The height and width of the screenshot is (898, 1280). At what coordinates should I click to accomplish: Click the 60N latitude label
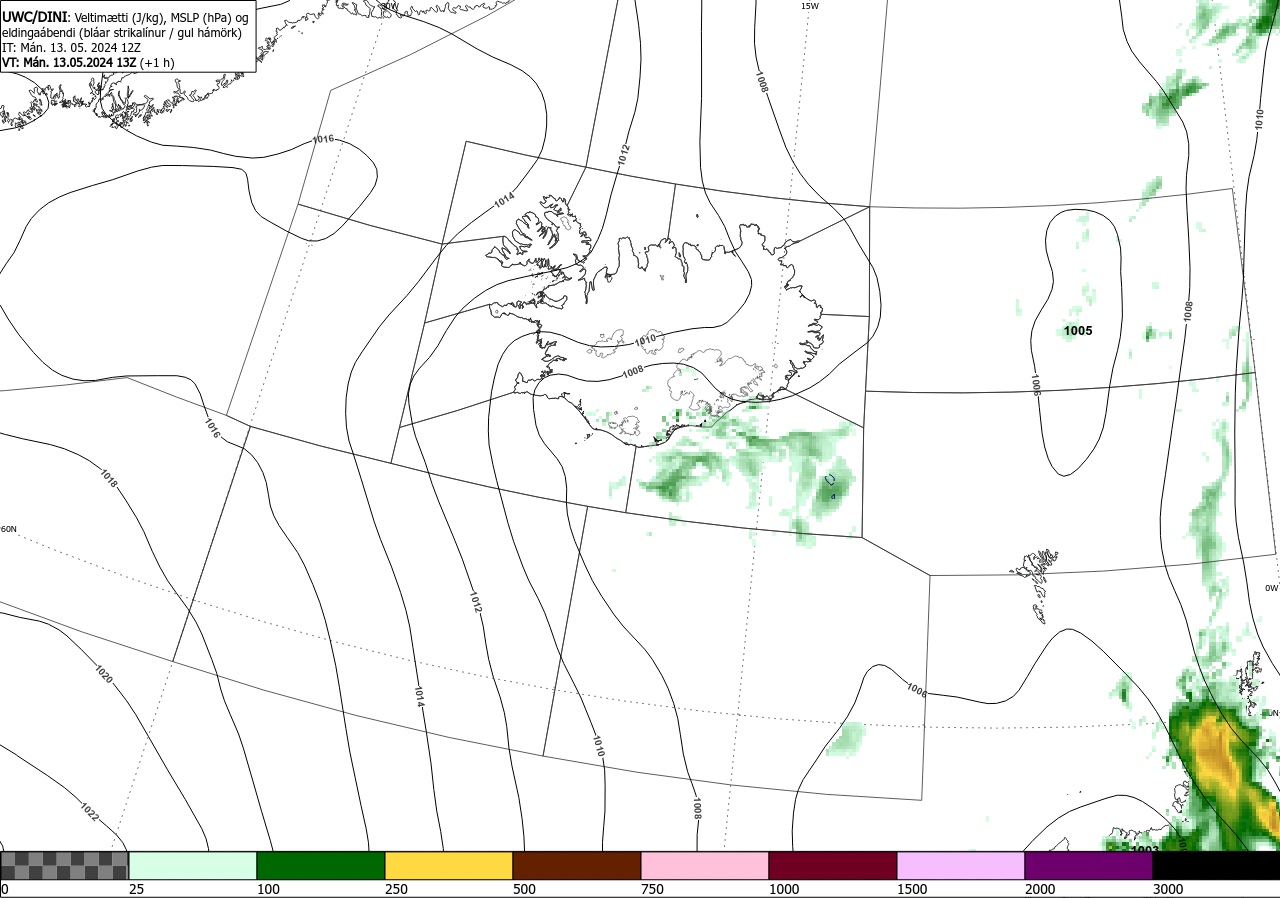[x=9, y=529]
